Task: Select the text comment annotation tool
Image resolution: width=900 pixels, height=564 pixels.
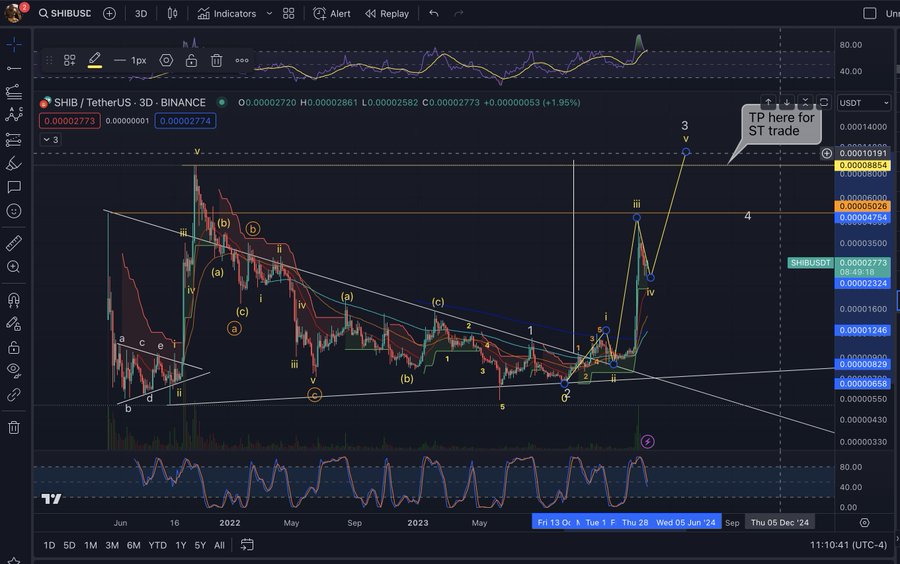Action: pos(14,187)
